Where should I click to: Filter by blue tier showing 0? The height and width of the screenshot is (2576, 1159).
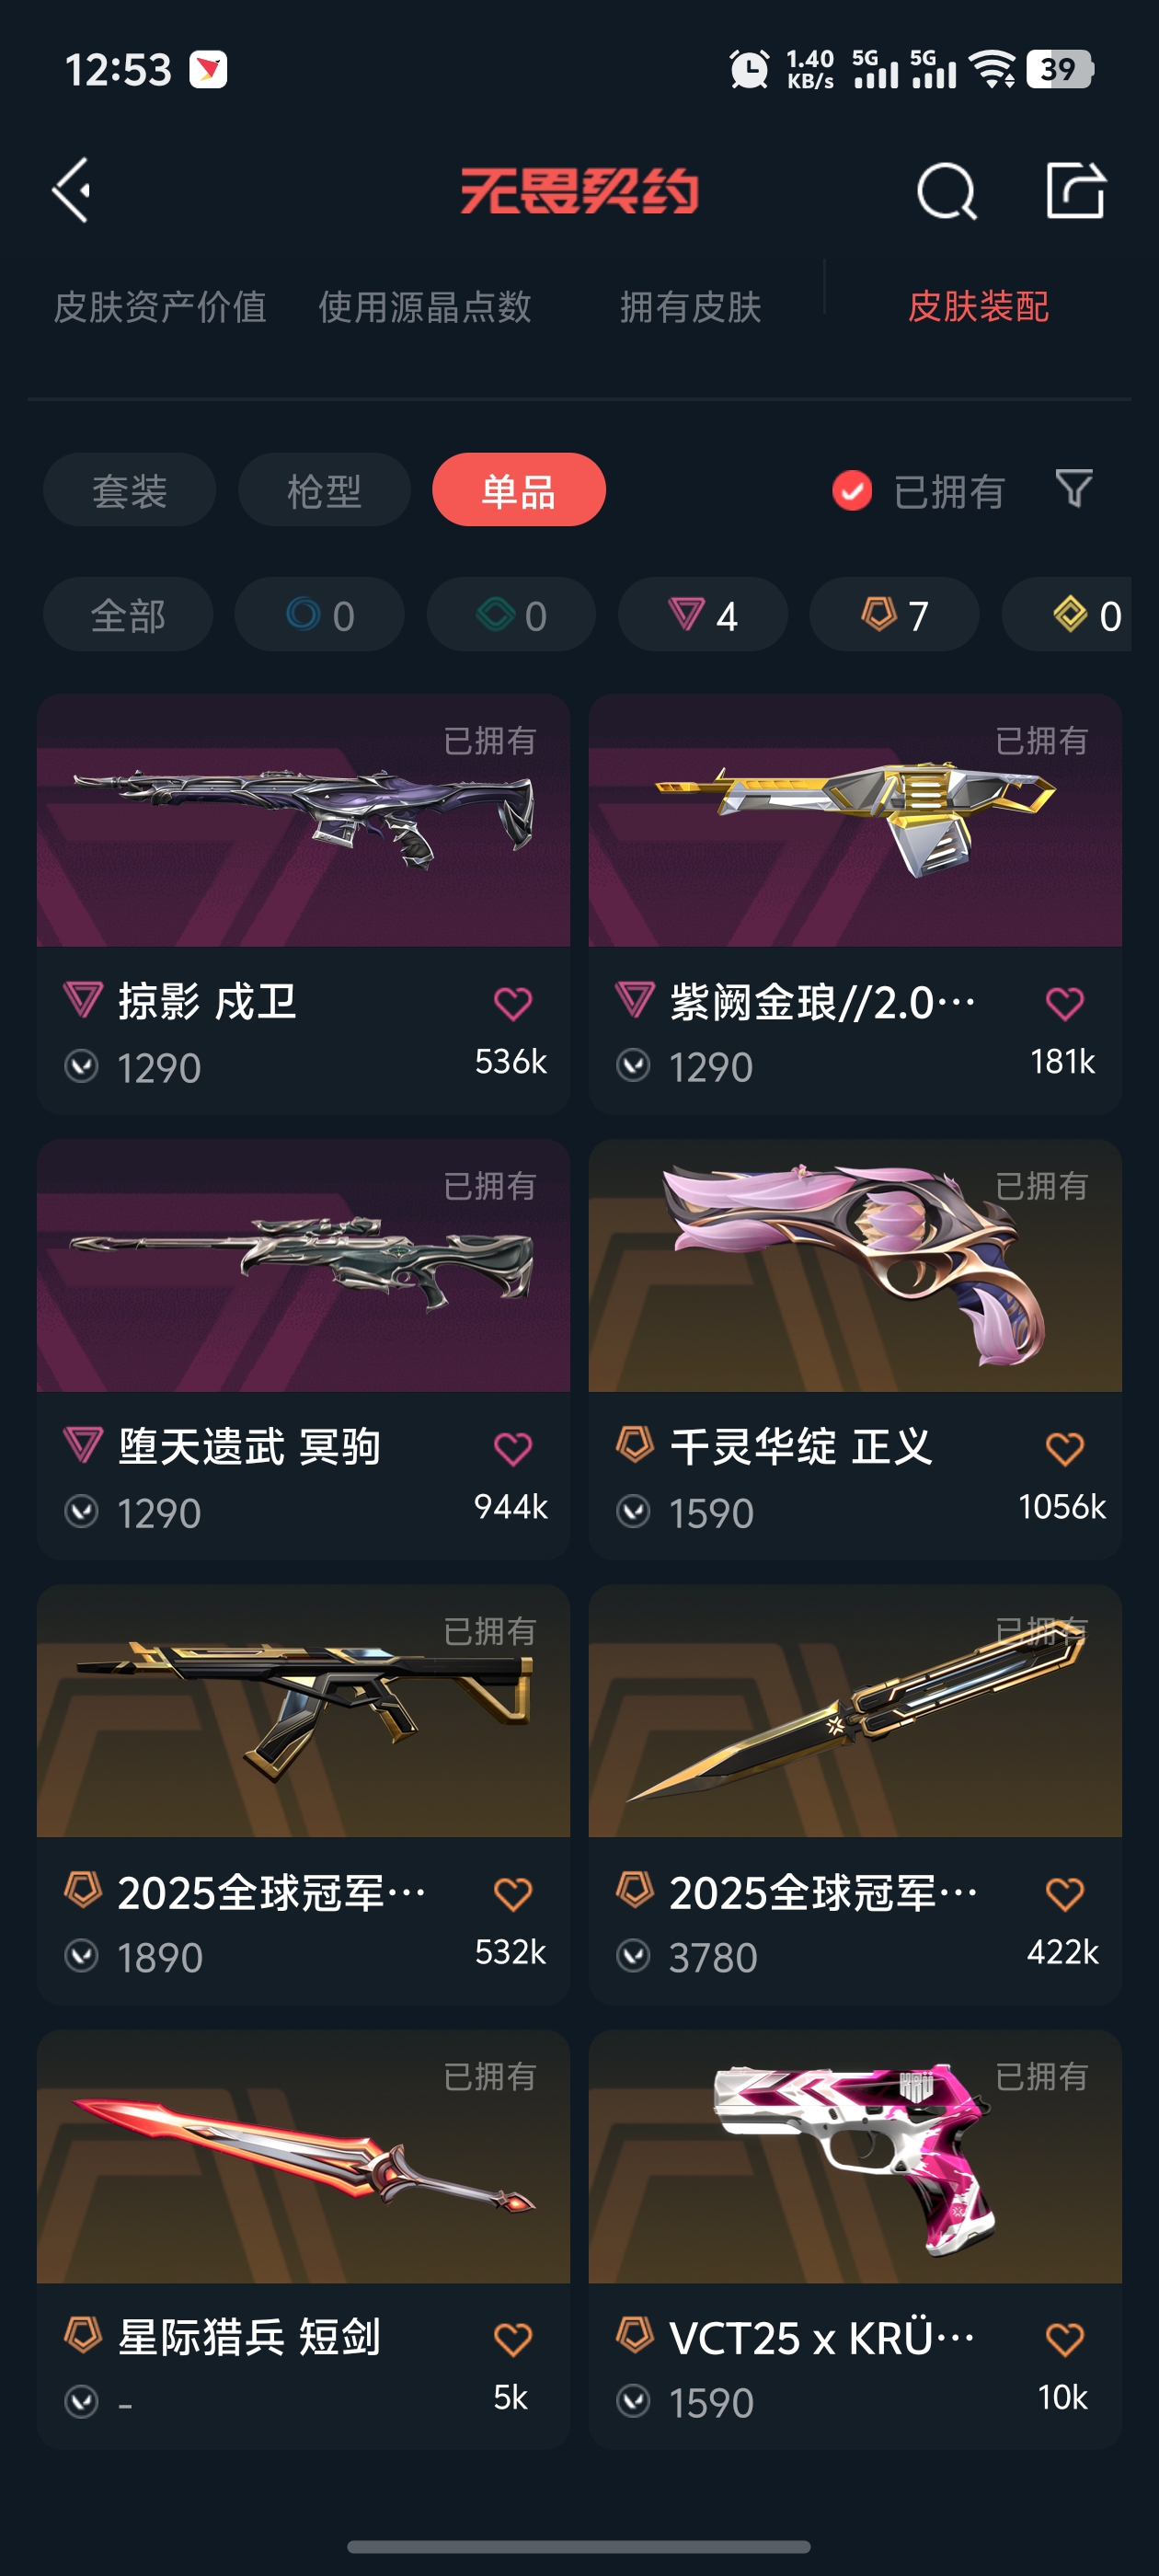pos(319,614)
